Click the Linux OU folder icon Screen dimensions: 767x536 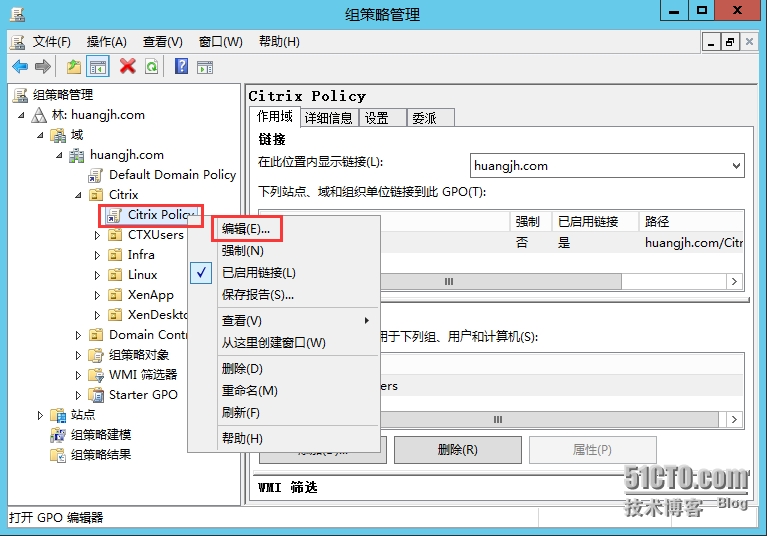pos(115,275)
